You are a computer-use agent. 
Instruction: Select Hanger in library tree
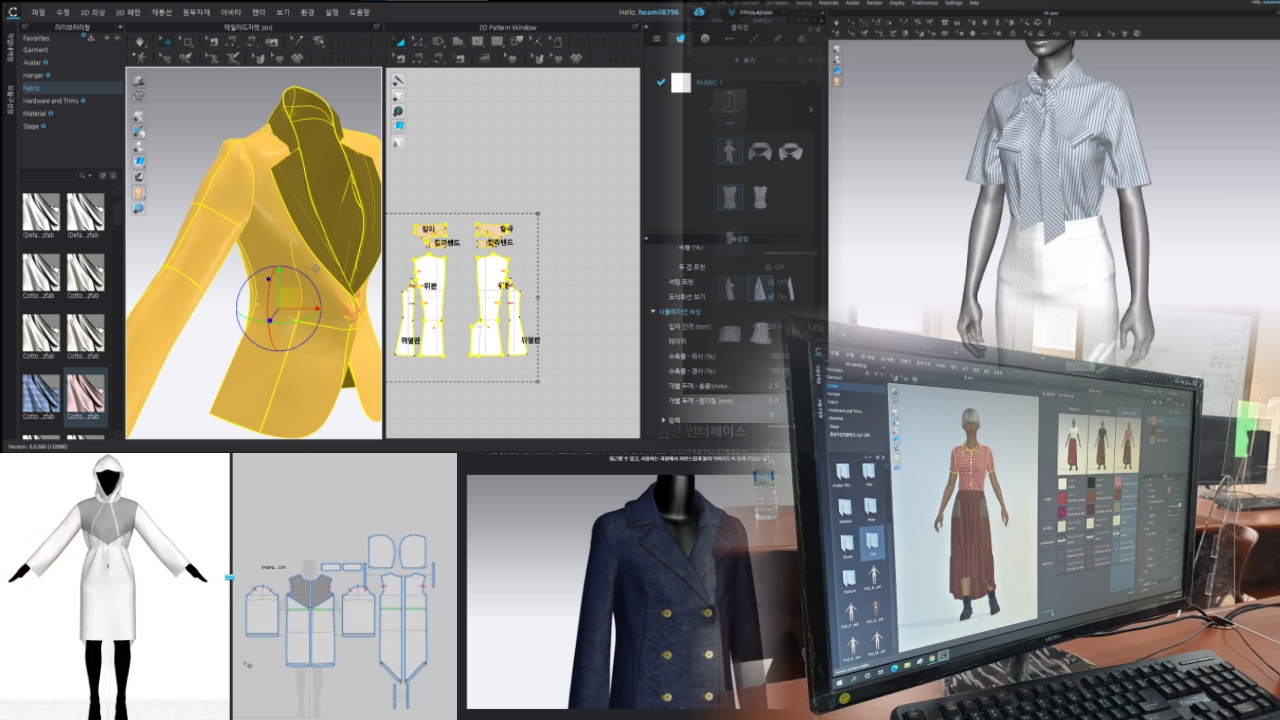[x=33, y=75]
